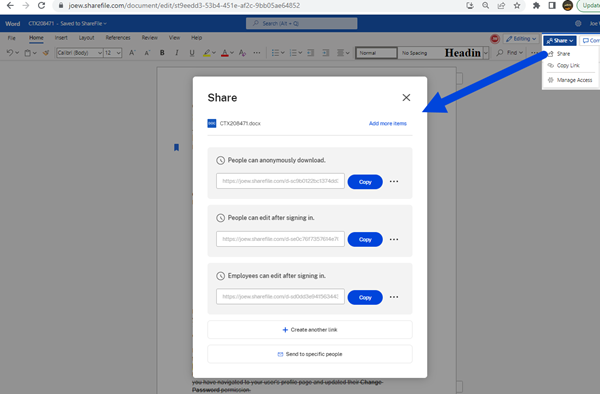Reload the page with the refresh icon

click(x=41, y=5)
